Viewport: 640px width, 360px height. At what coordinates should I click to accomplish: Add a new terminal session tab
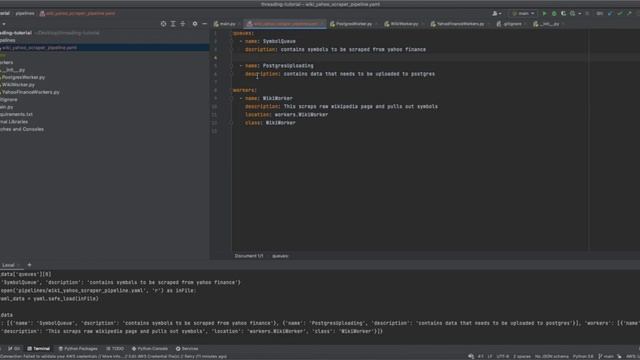click(x=29, y=265)
